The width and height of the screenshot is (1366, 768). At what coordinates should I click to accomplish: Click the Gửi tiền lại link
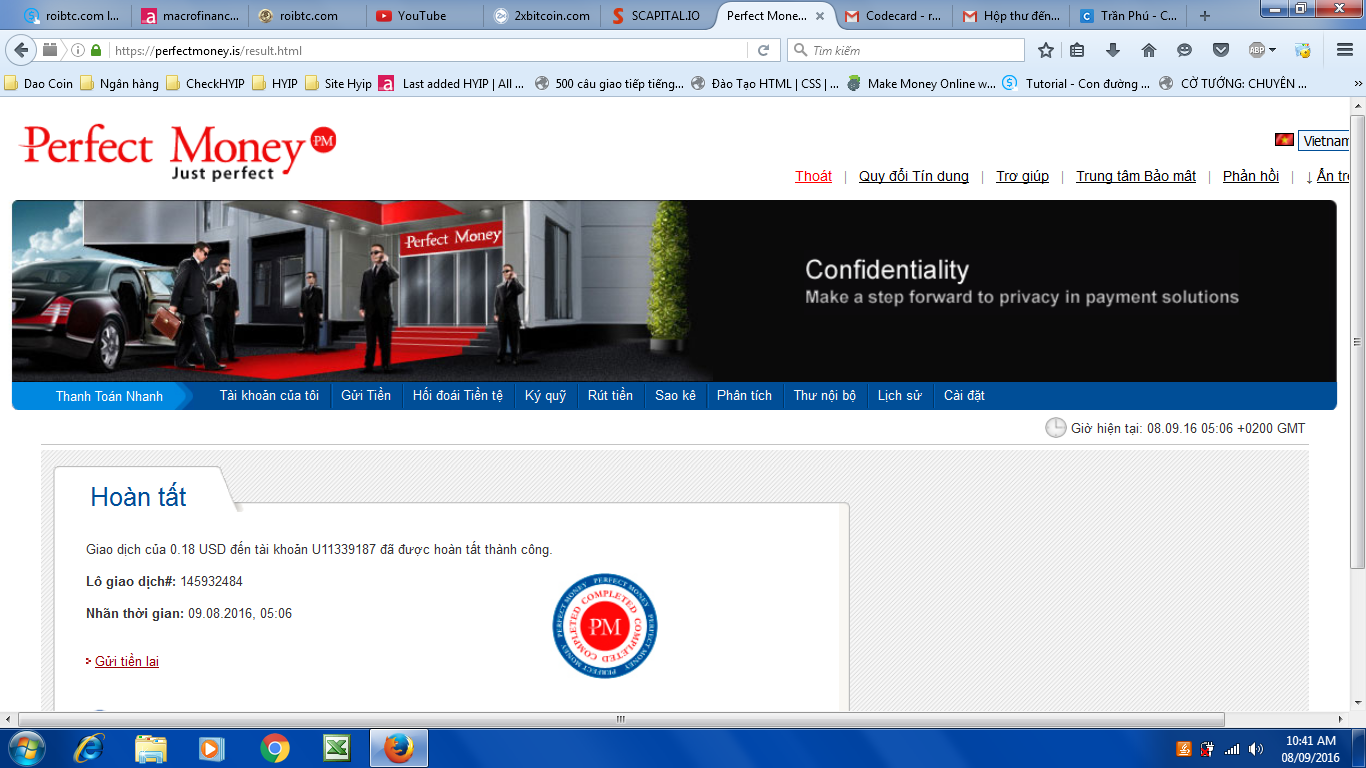coord(127,661)
